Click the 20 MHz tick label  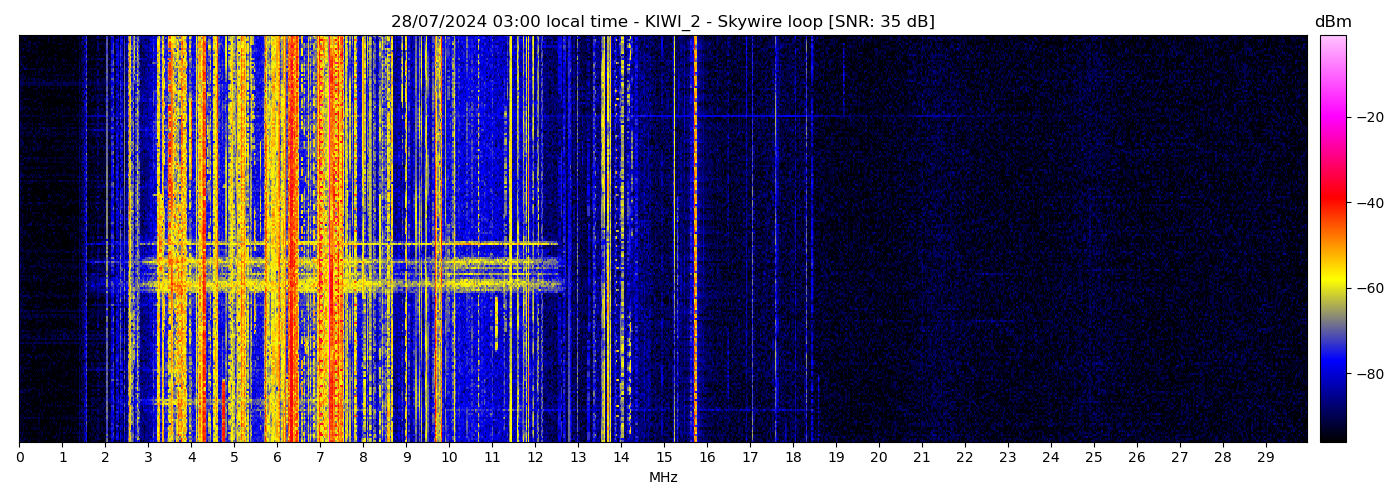pos(879,458)
